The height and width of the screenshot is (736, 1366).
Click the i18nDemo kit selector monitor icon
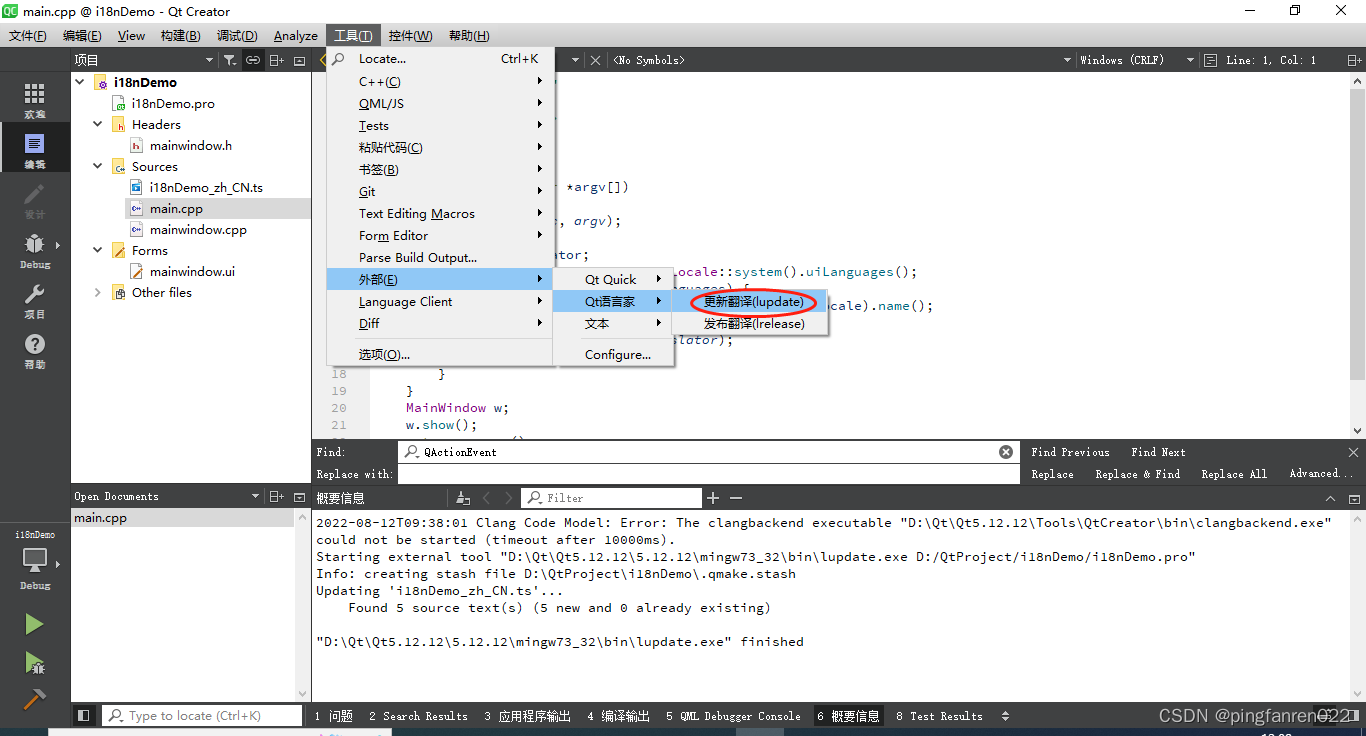tap(35, 560)
